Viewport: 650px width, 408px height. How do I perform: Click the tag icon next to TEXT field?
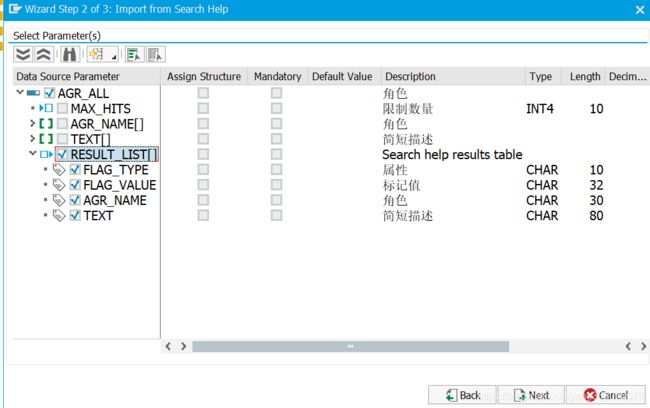pos(59,216)
